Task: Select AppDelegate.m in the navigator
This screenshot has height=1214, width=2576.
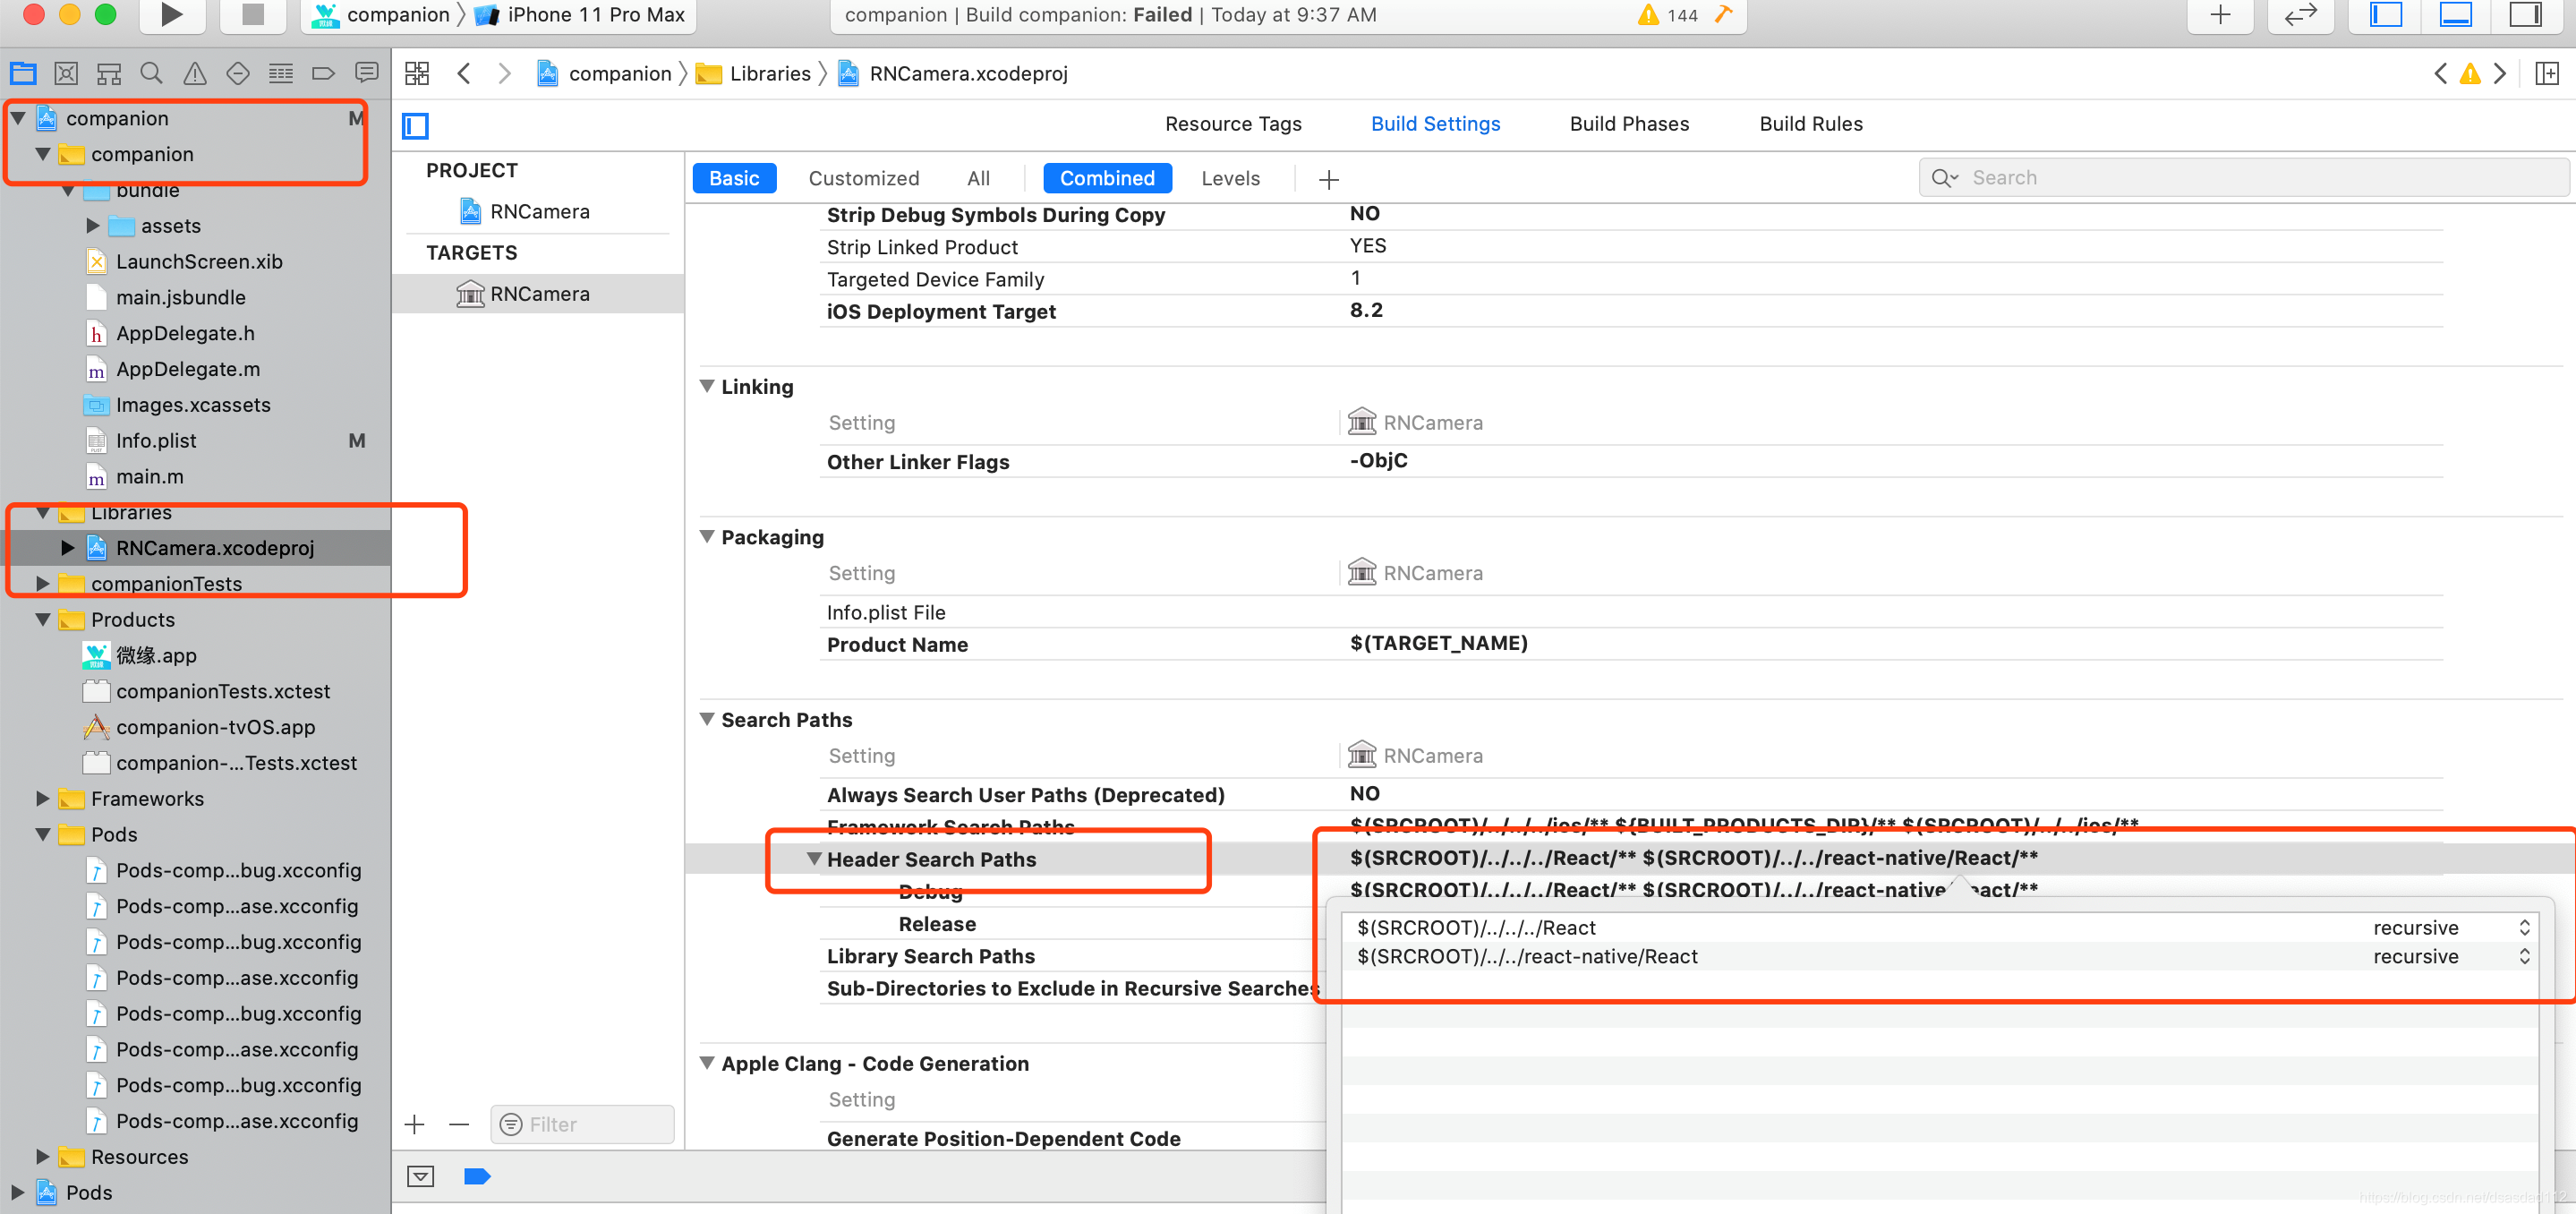Action: 188,369
